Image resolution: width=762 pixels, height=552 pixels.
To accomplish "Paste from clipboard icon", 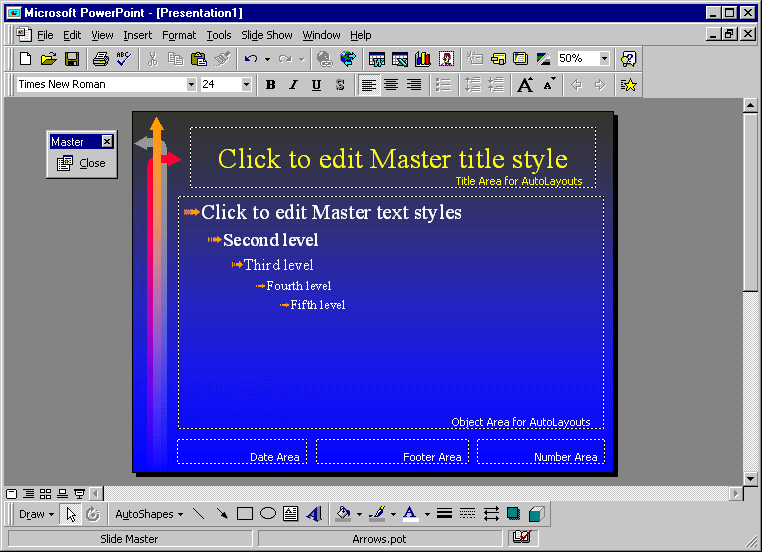I will click(x=199, y=59).
